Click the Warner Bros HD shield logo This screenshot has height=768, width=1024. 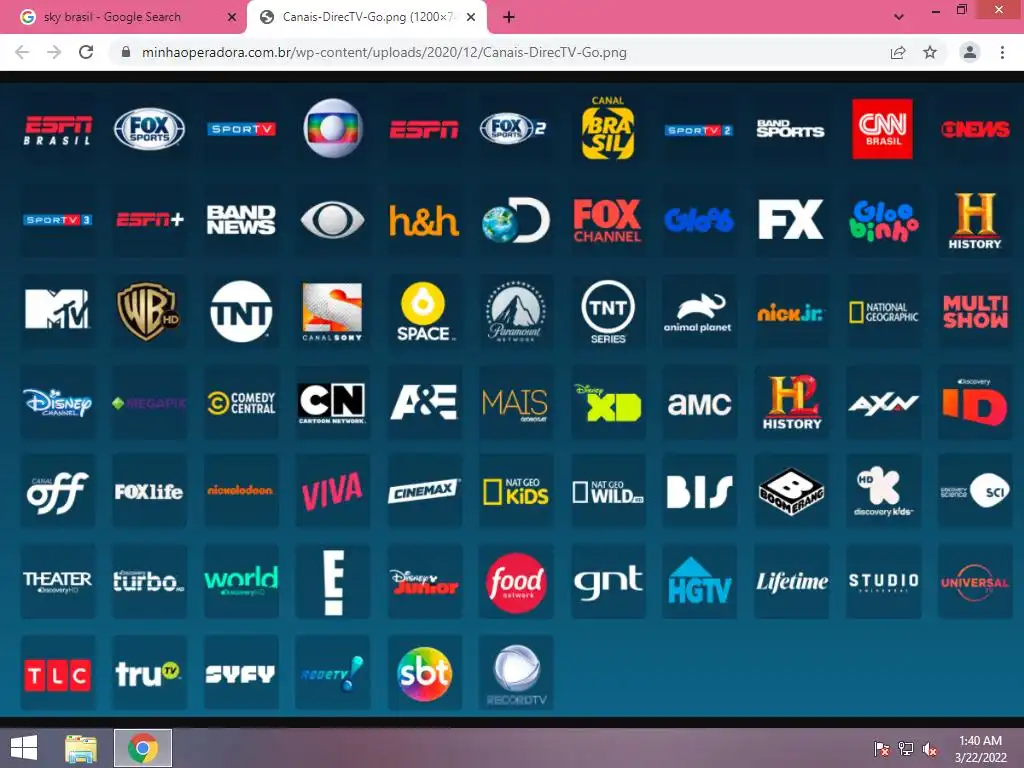(149, 312)
